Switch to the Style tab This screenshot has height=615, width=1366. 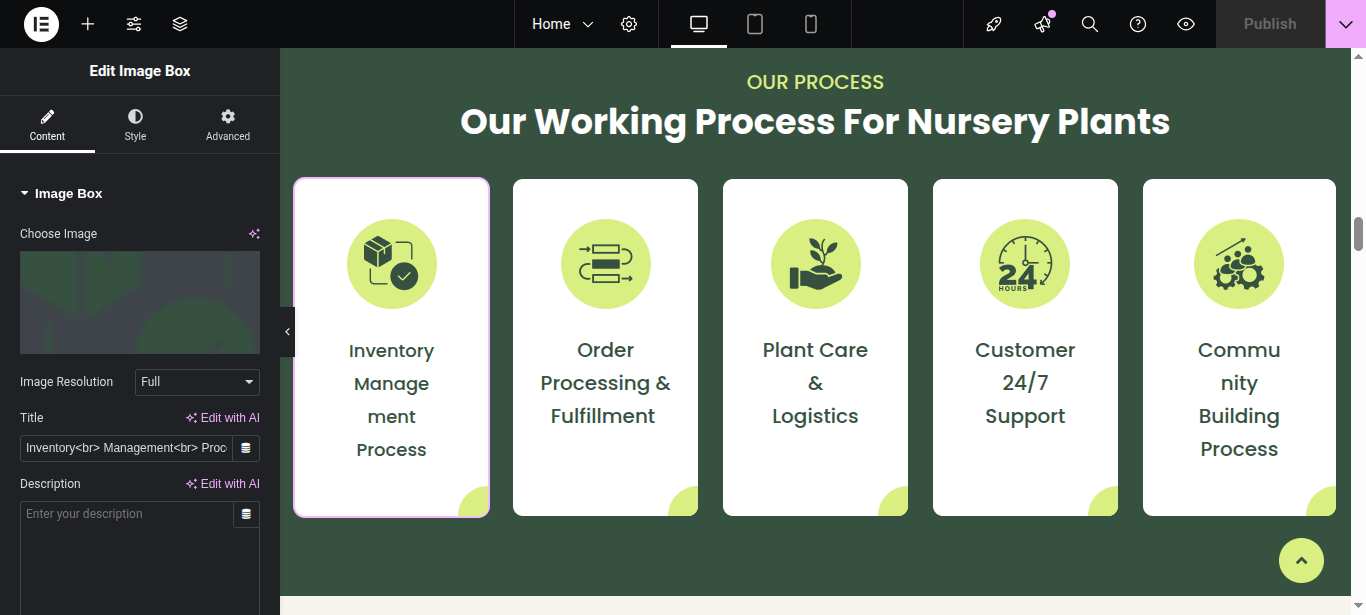point(135,125)
